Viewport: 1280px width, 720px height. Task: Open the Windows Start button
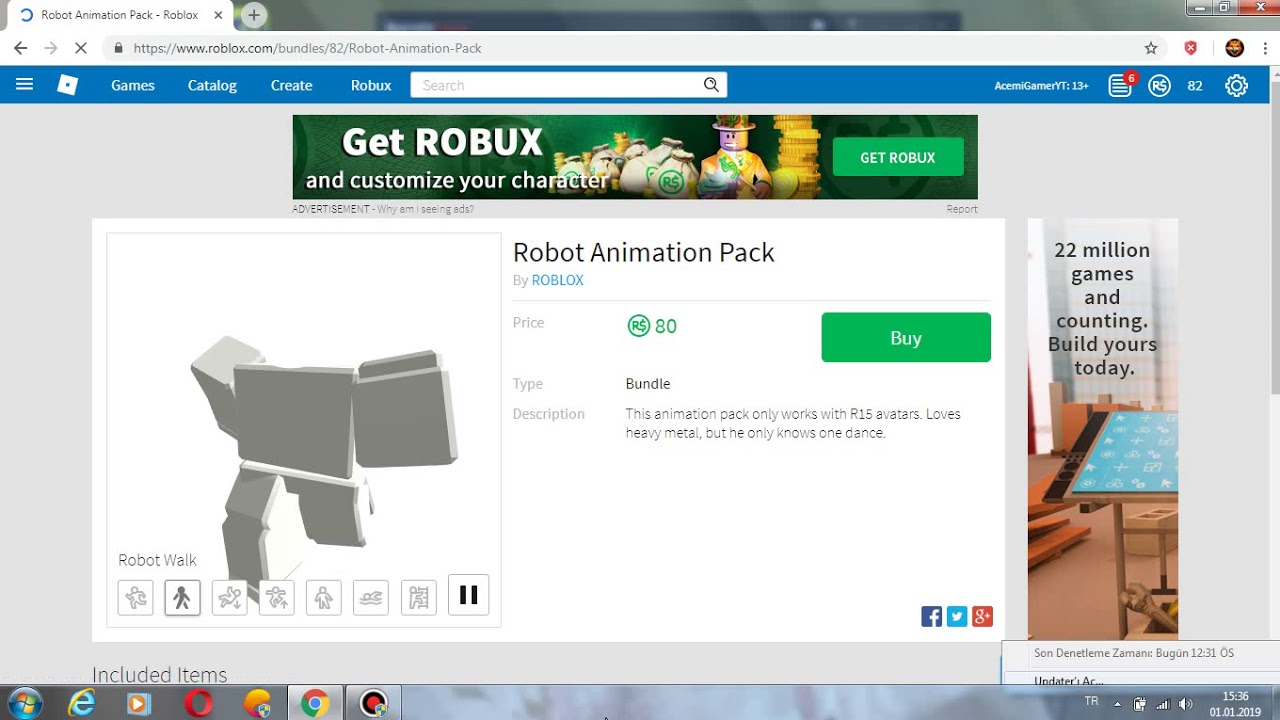[x=23, y=703]
